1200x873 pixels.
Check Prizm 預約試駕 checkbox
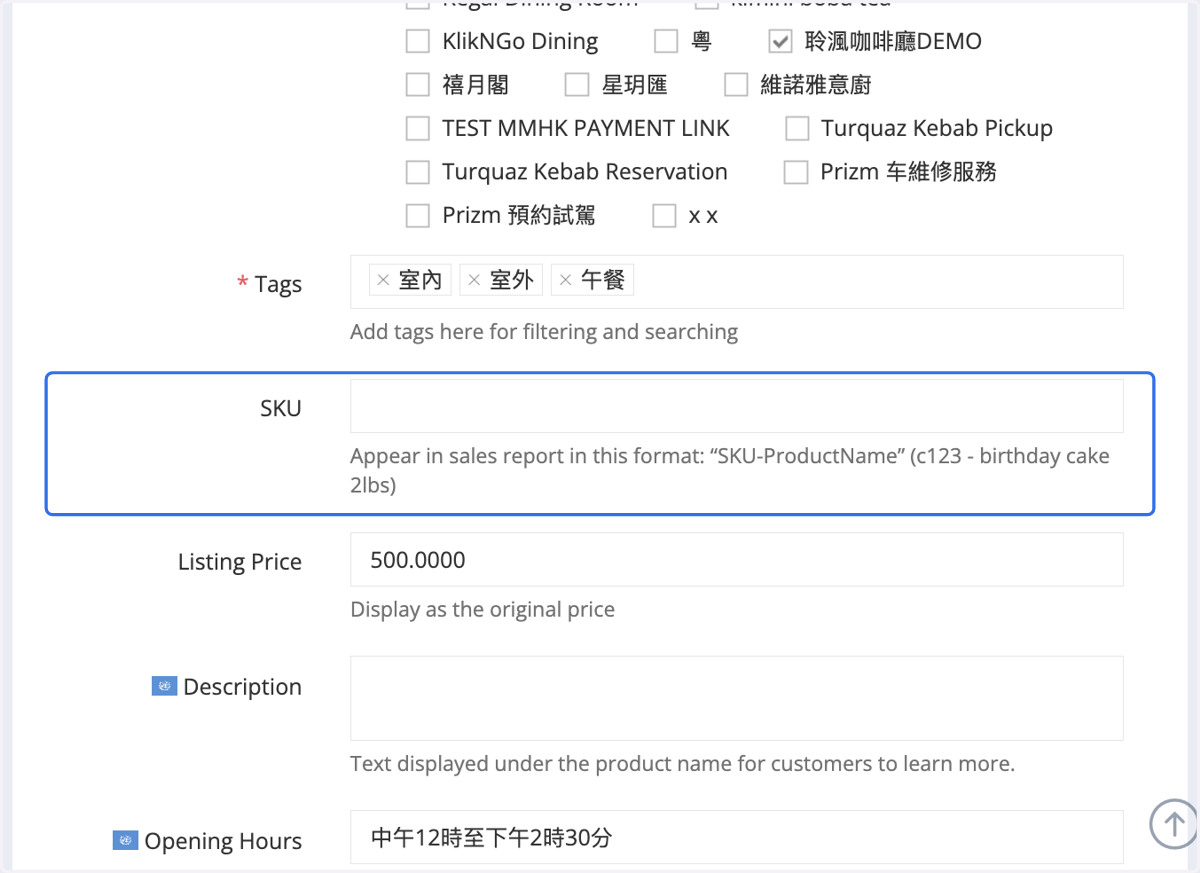[418, 215]
